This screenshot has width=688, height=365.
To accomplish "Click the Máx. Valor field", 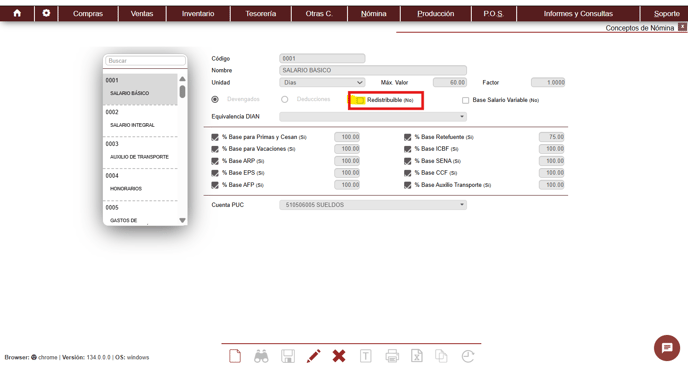I will 450,82.
